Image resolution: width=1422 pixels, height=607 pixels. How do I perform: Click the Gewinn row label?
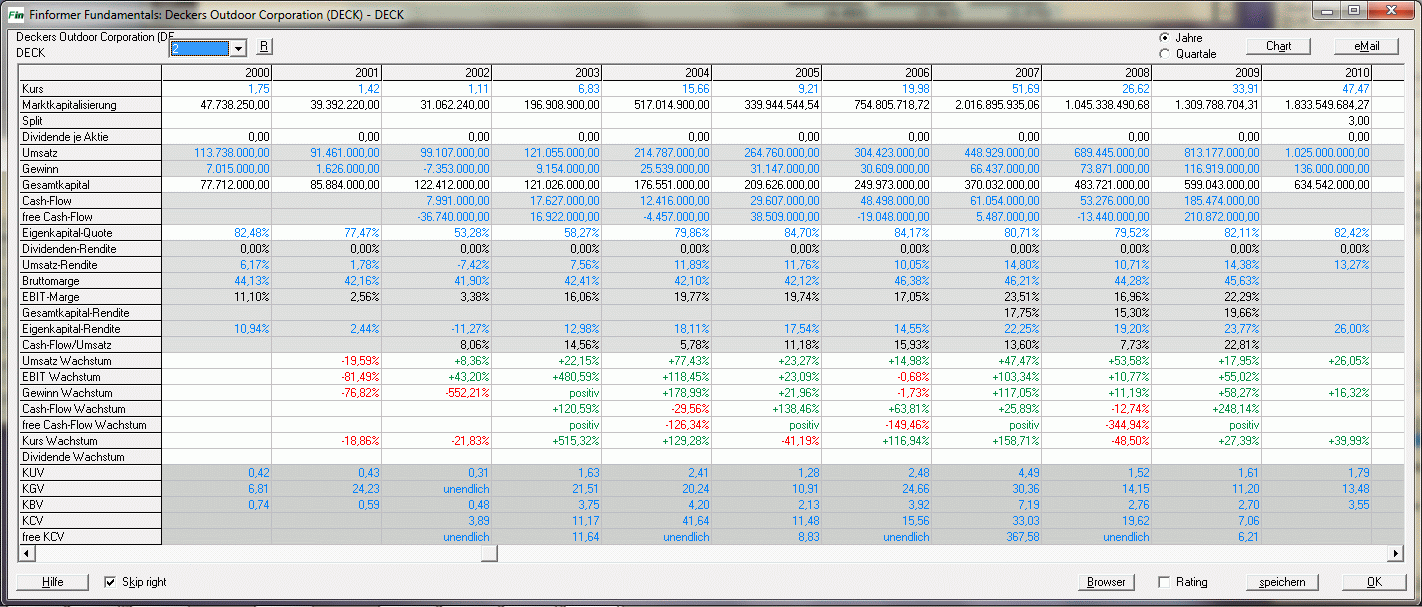pos(90,169)
